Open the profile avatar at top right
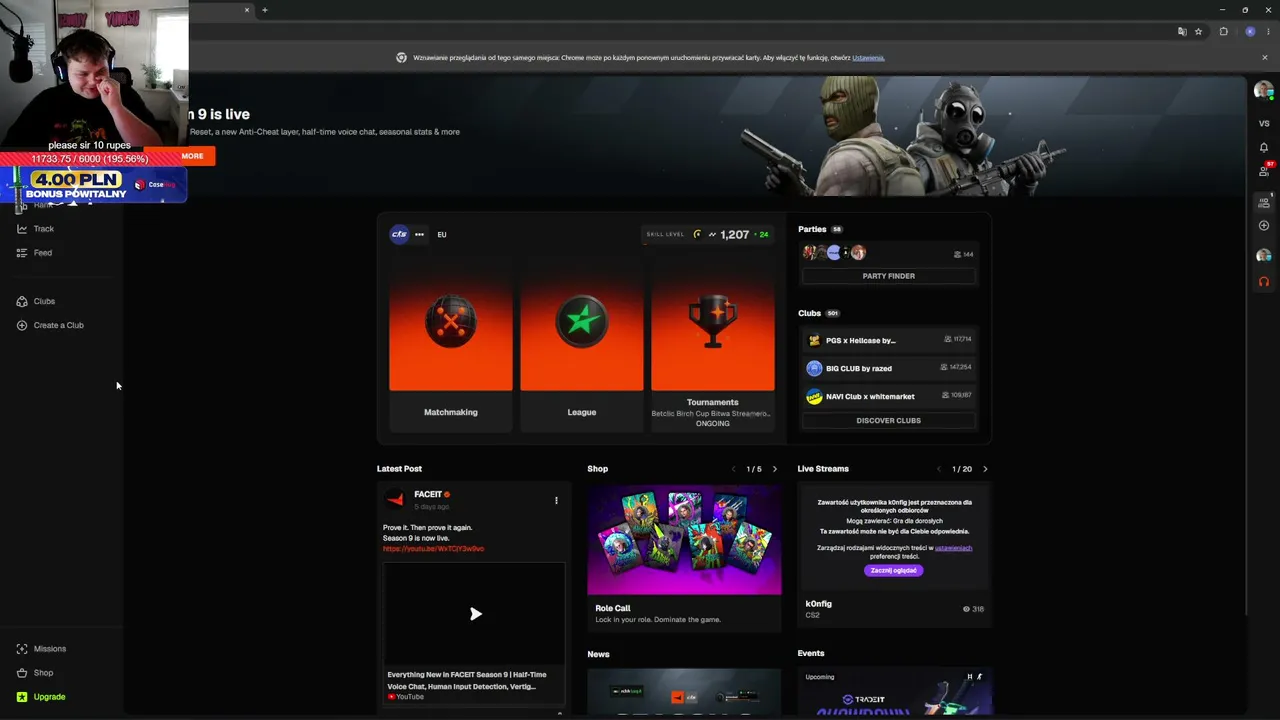The image size is (1280, 720). (x=1263, y=91)
